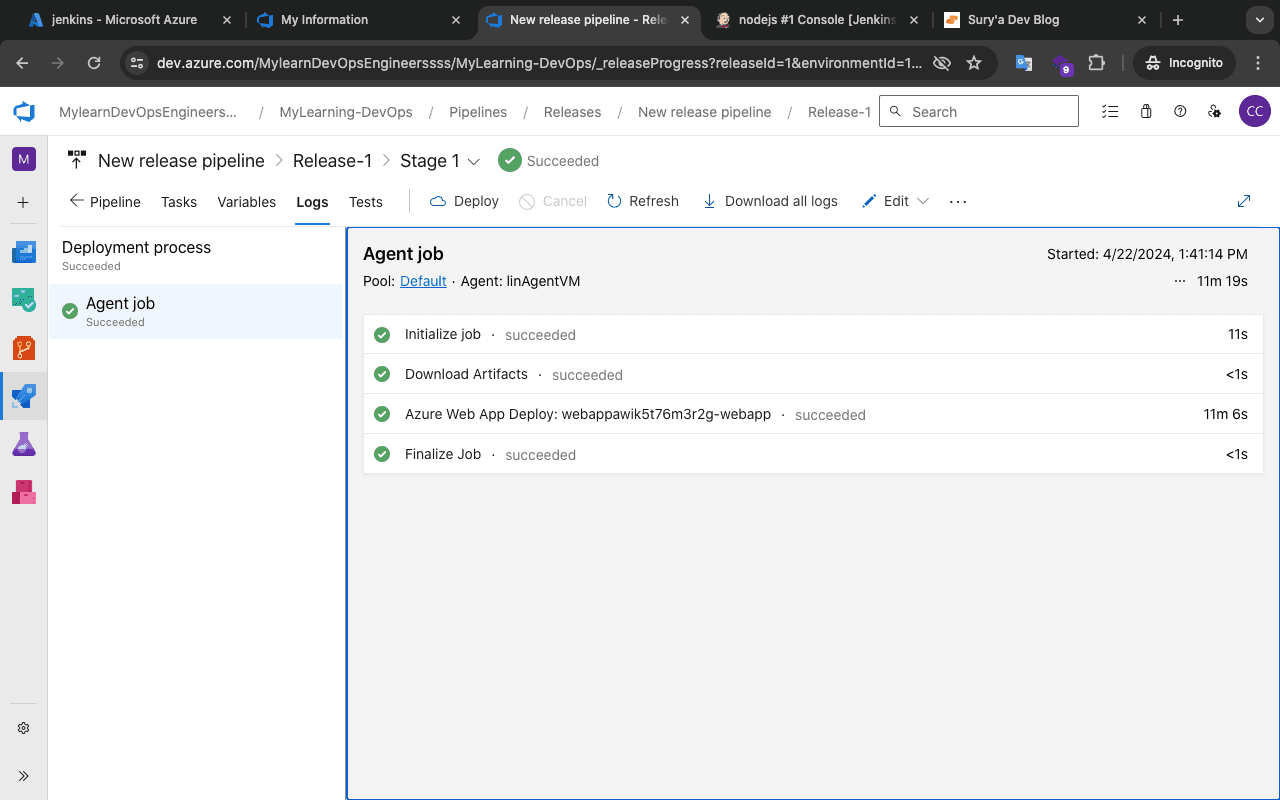Click the Search input field
Screen dimensions: 1280x800
(979, 111)
